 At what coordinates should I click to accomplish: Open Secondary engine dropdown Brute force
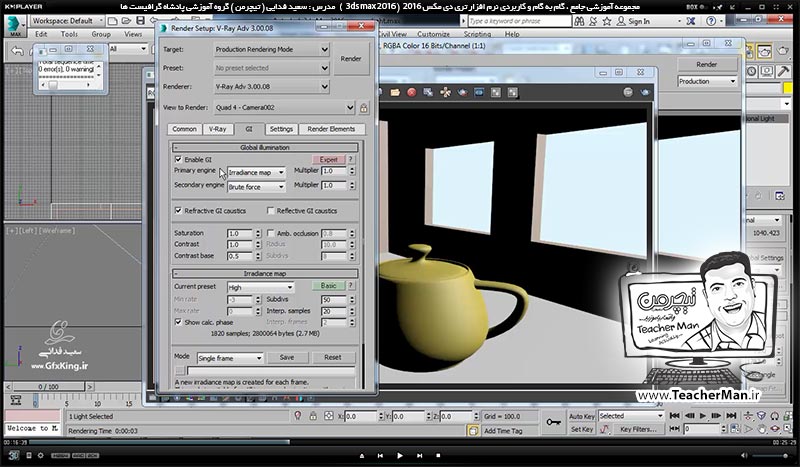tap(256, 187)
